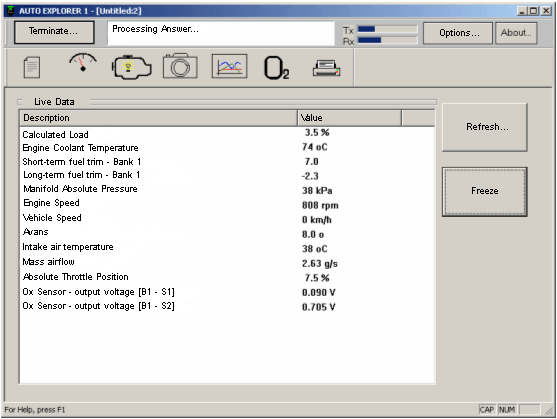Screen dimensions: 557x419
Task: Click the About button
Action: coord(516,33)
